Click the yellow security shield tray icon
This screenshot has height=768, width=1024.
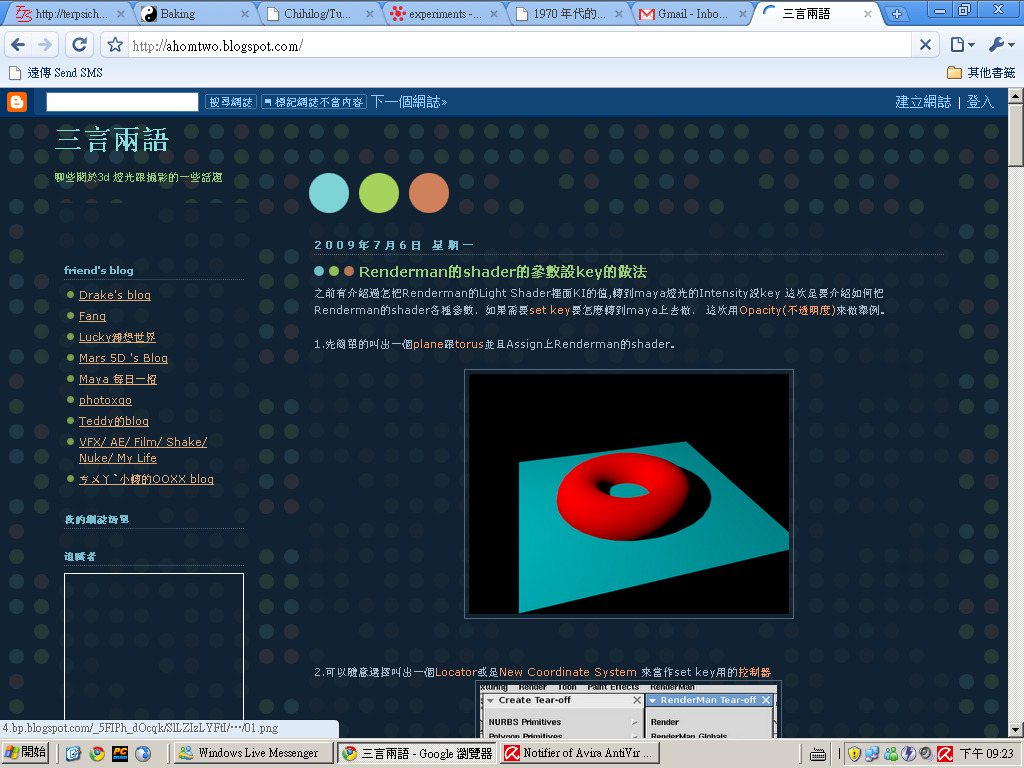(854, 754)
